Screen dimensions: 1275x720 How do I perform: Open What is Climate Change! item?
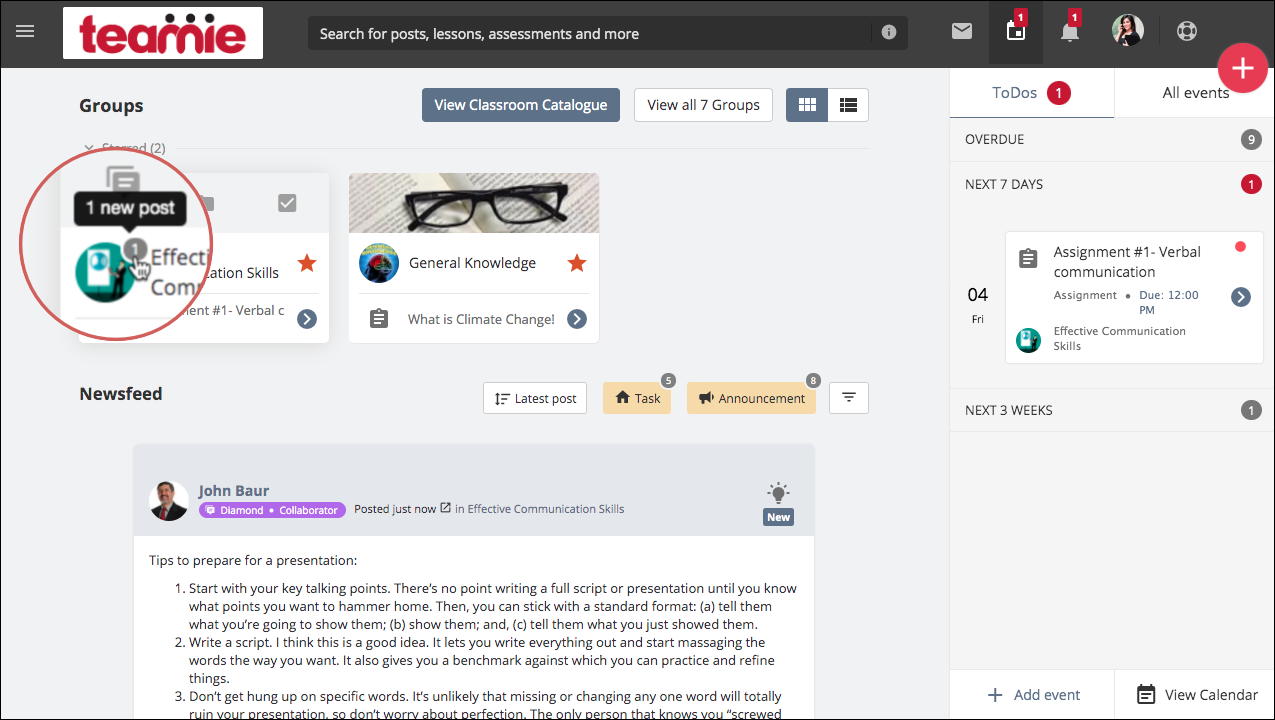point(481,320)
